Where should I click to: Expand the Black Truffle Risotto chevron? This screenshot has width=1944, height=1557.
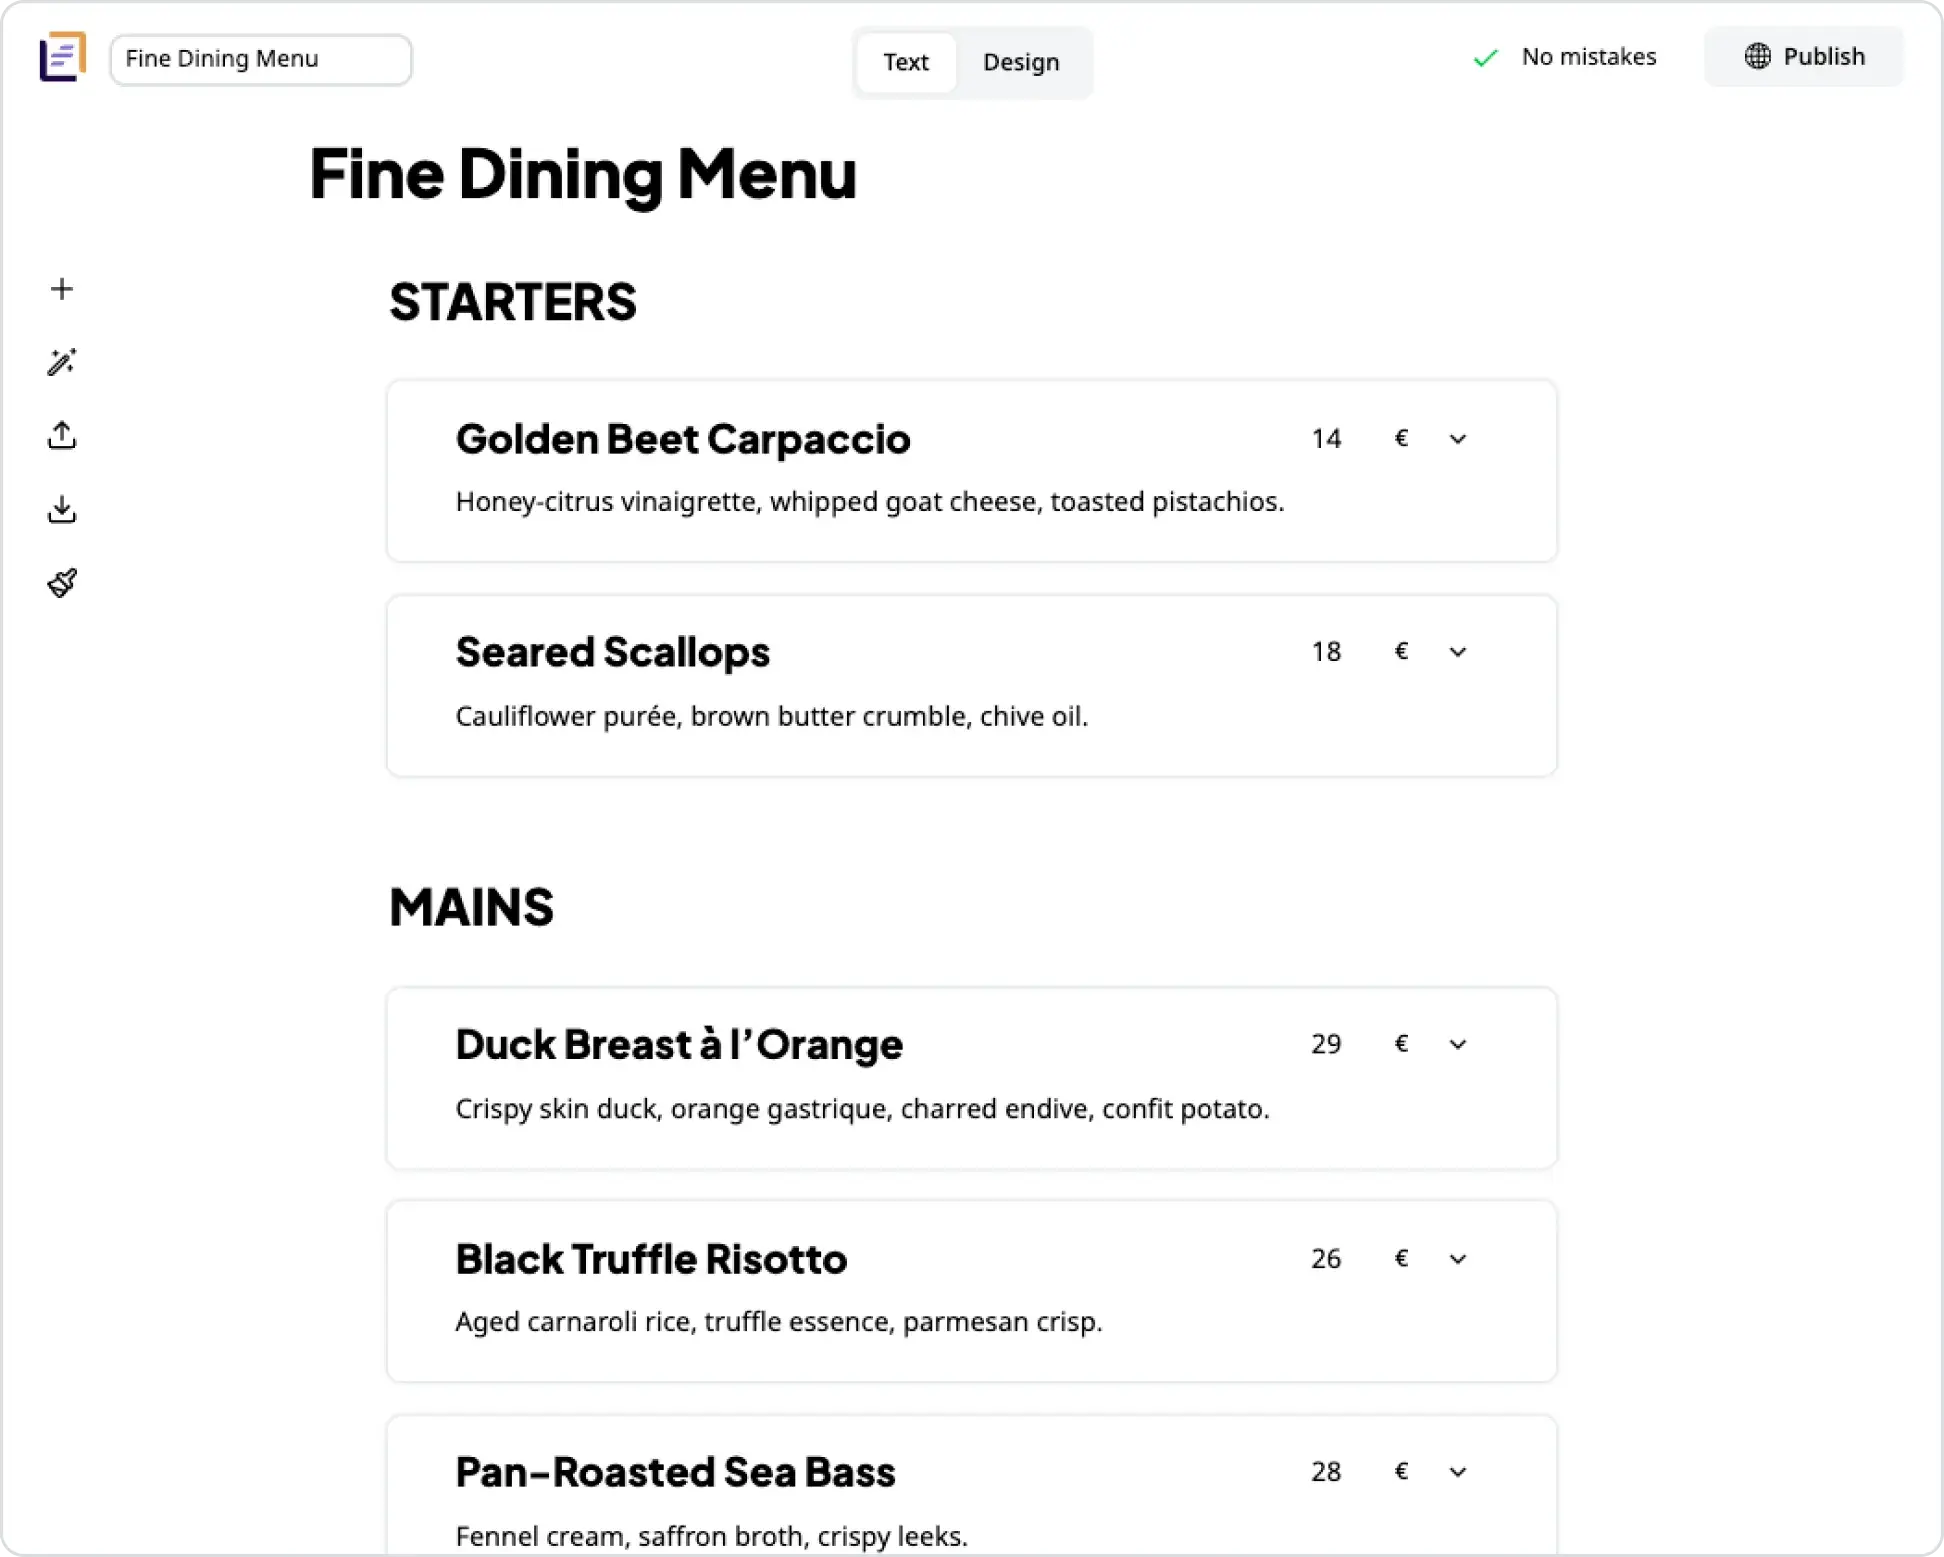[x=1458, y=1259]
